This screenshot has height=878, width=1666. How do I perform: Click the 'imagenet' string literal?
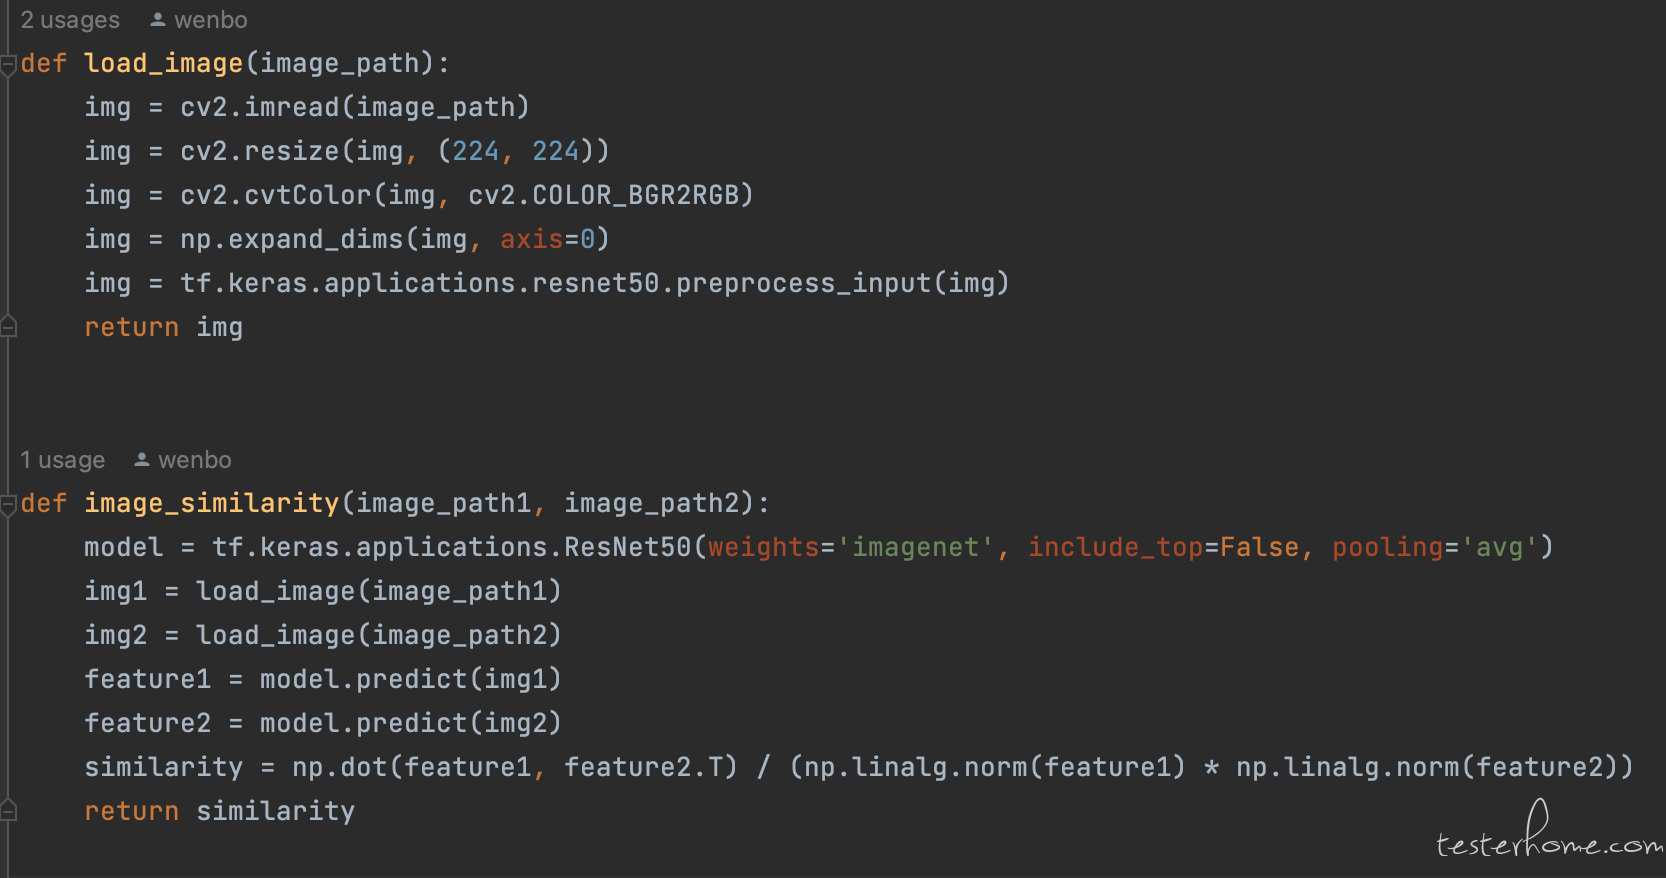point(915,547)
